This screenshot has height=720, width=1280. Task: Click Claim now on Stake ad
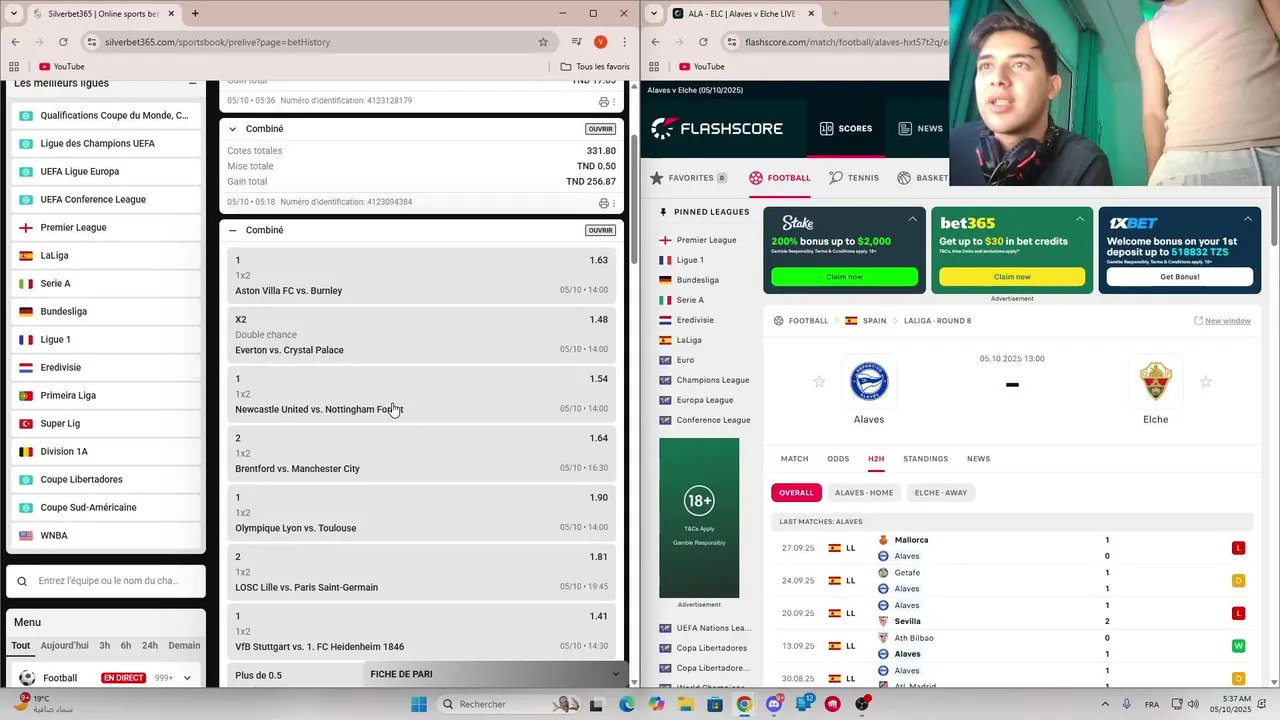pos(844,277)
